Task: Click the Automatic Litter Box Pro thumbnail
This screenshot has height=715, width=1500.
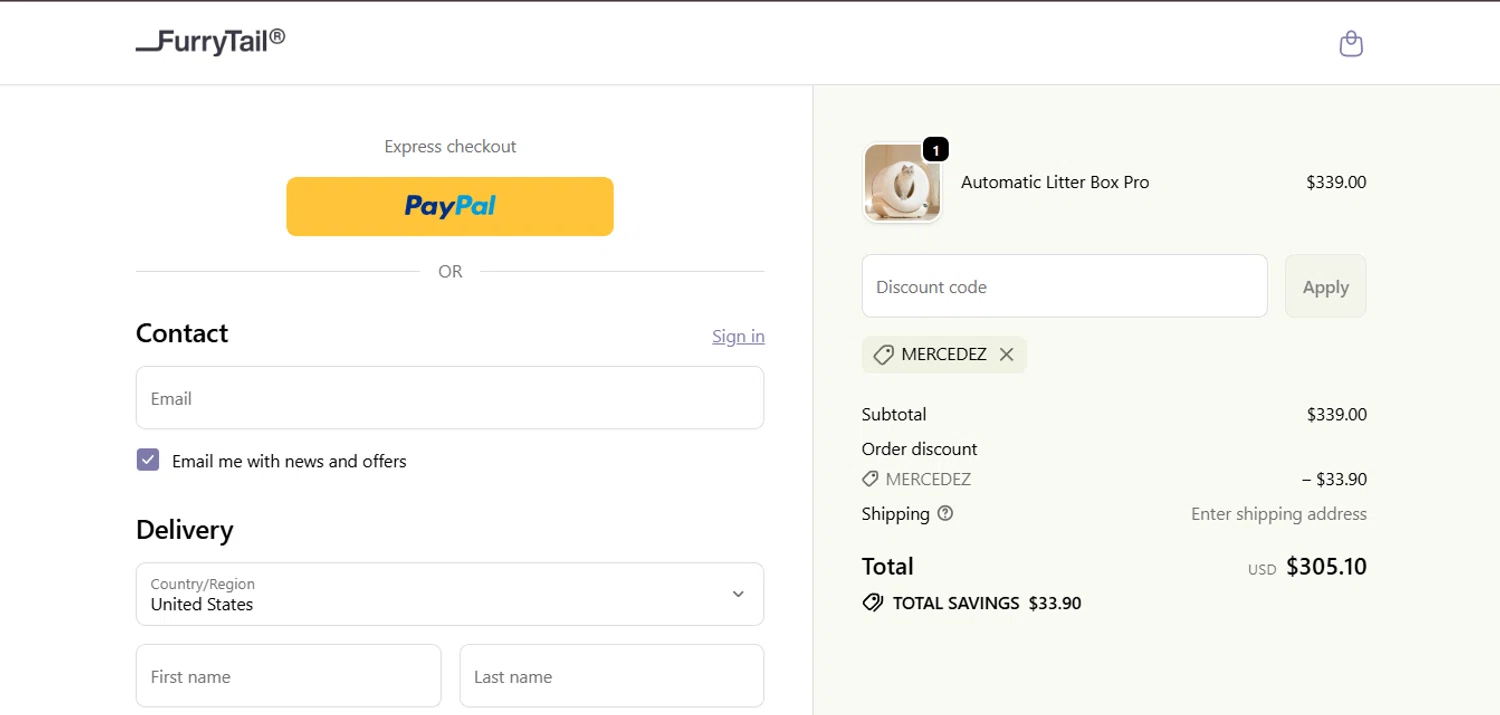Action: click(902, 182)
